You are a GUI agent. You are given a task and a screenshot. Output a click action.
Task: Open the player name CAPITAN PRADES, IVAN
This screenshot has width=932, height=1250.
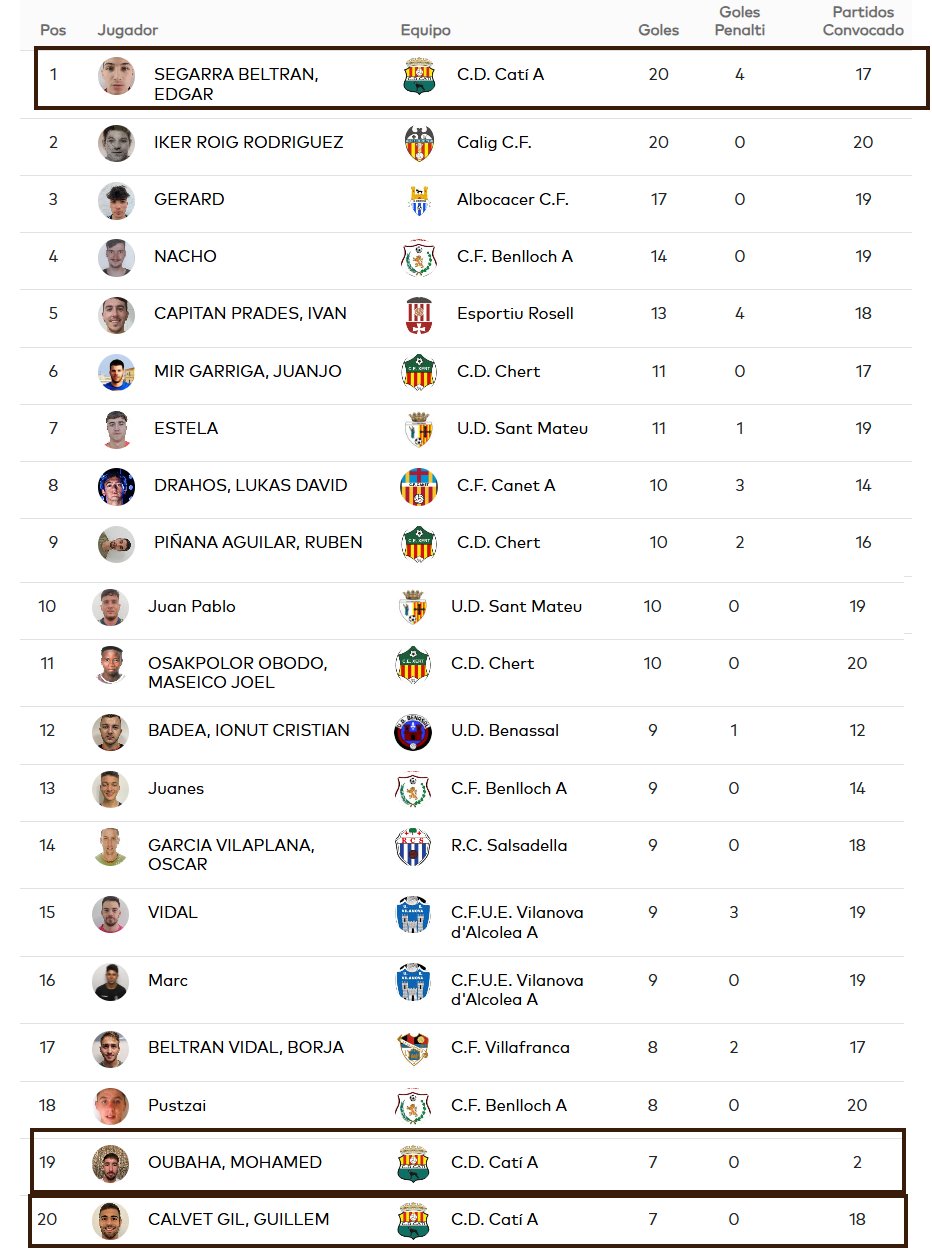click(x=250, y=314)
